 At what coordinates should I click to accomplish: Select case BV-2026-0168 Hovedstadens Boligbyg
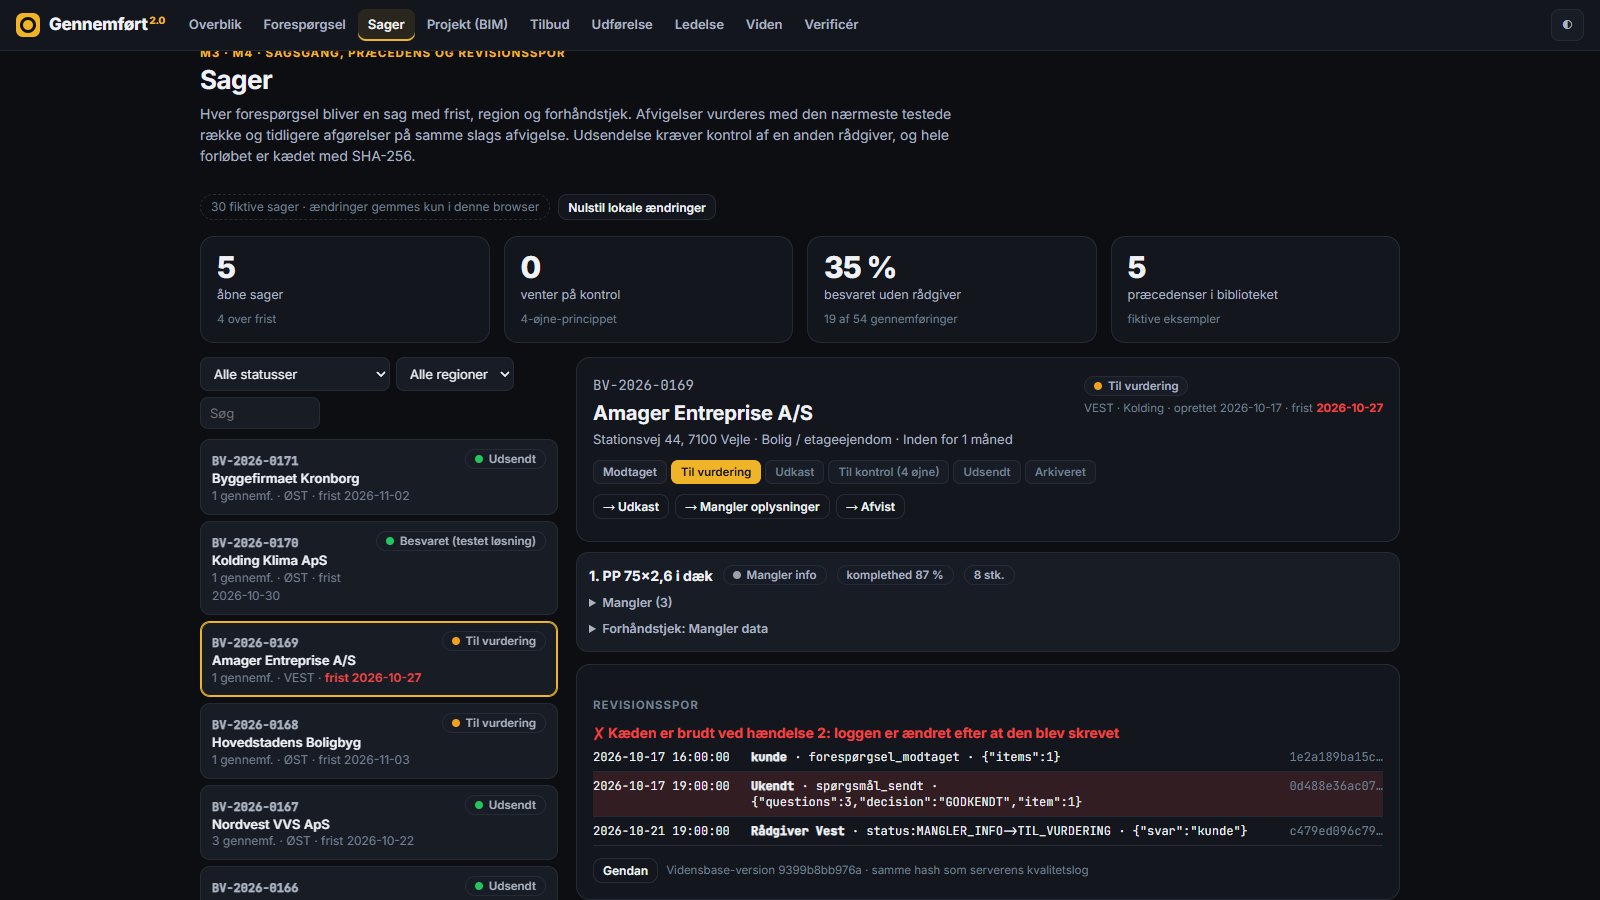click(379, 741)
